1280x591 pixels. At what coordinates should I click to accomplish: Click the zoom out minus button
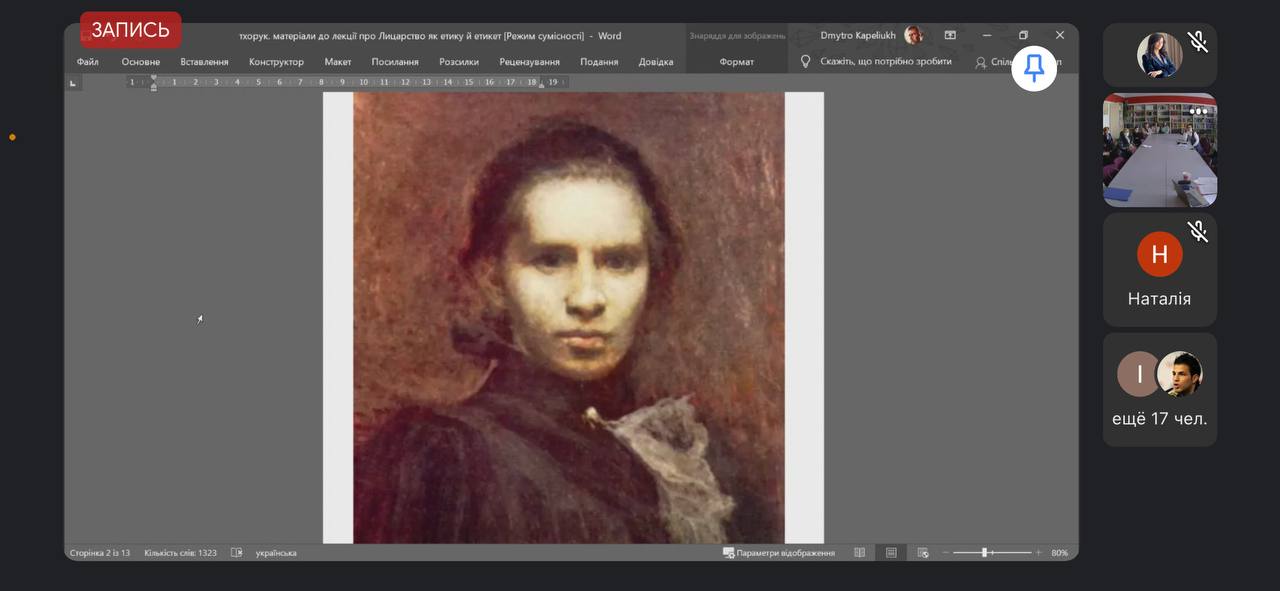(x=946, y=553)
